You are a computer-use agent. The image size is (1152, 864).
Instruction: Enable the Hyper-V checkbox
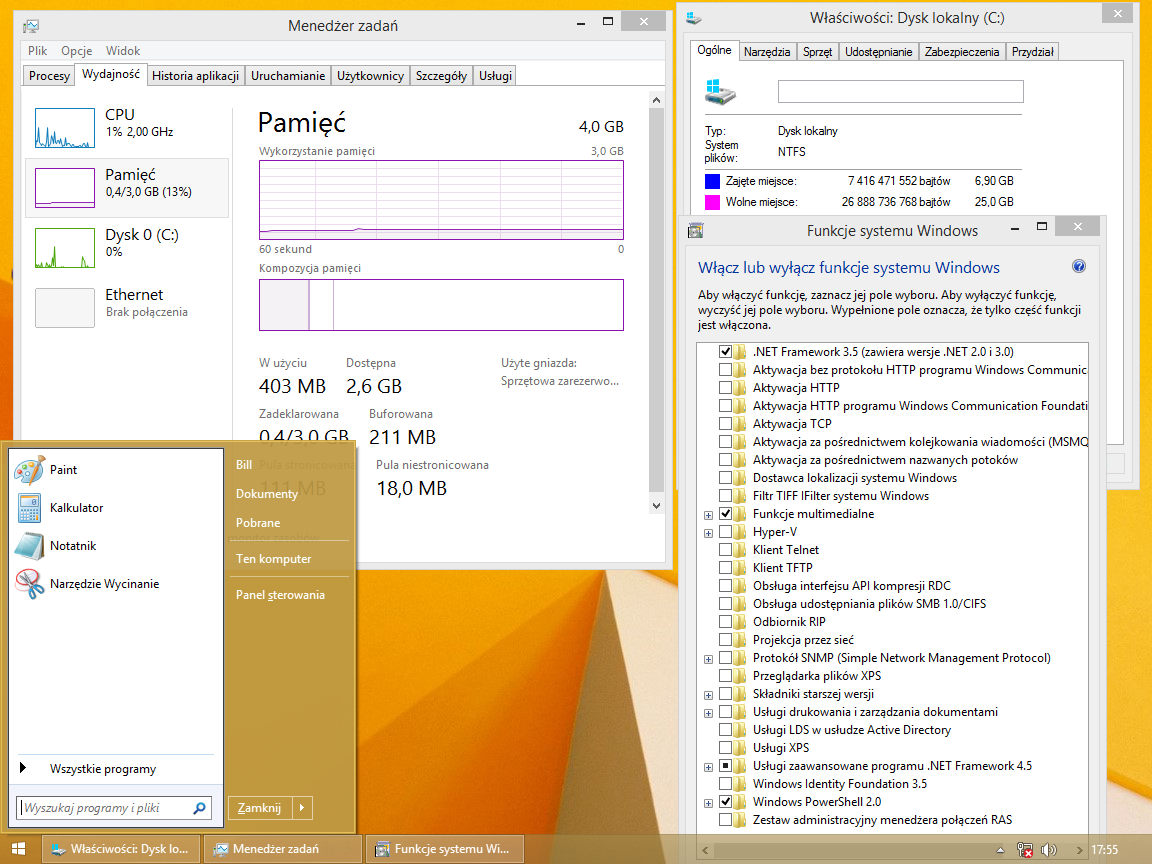(x=725, y=532)
